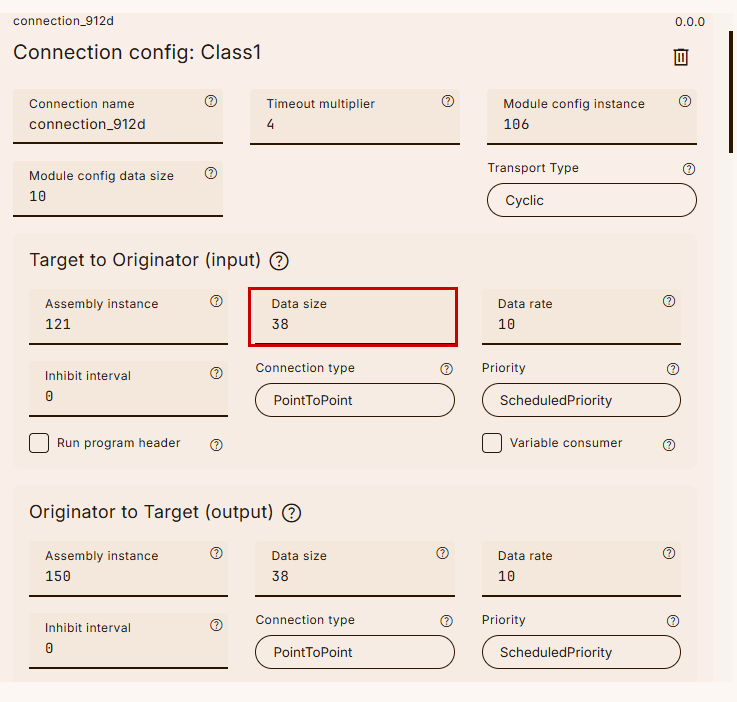Enable the Run program header checkbox
The image size is (737, 702).
pyautogui.click(x=39, y=443)
